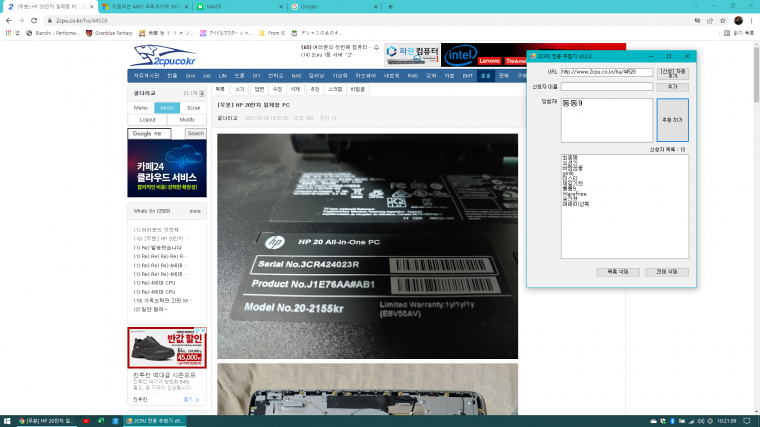Open QnA in the site navigation
This screenshot has height=427, width=760.
[x=190, y=76]
